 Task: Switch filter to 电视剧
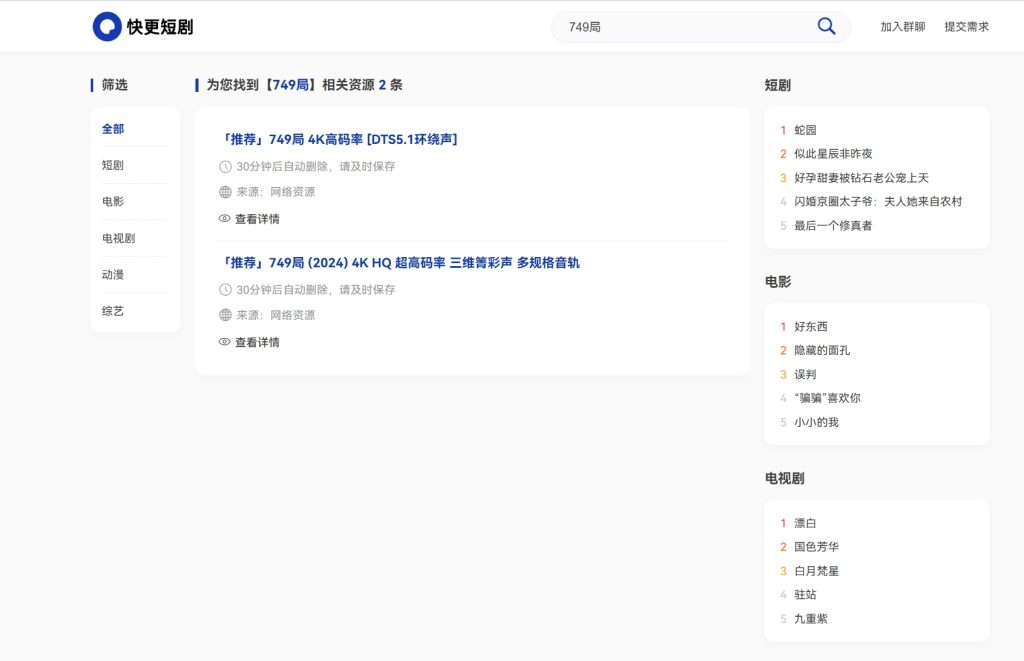click(118, 238)
